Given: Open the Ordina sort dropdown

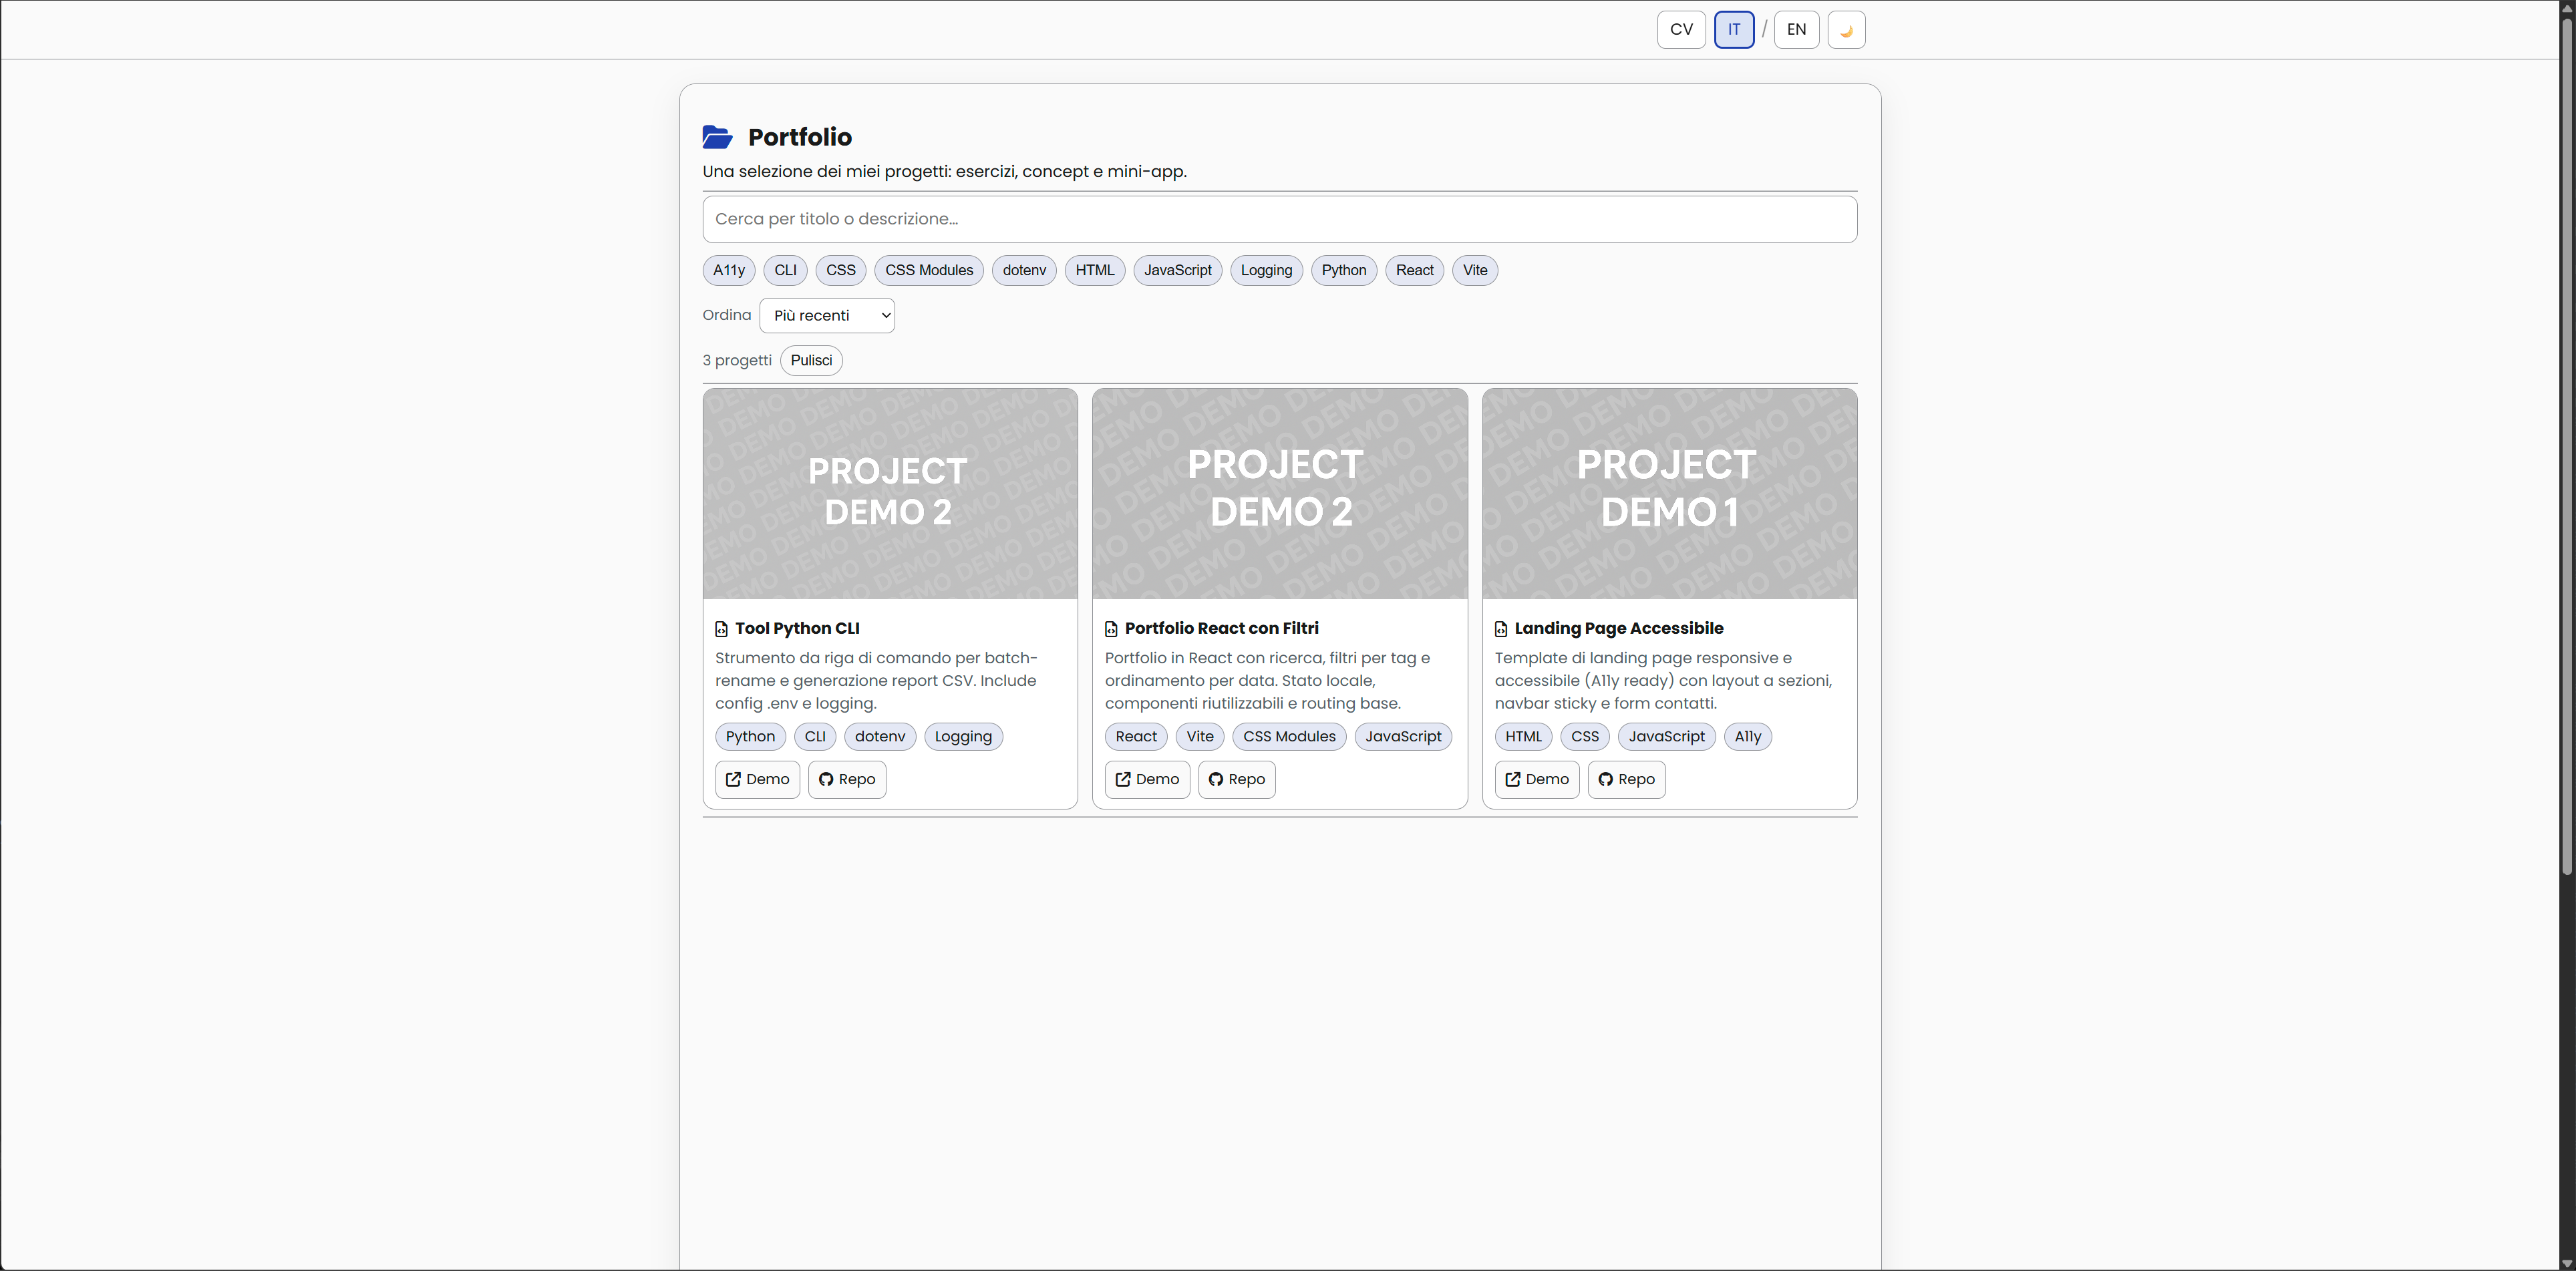Looking at the screenshot, I should coord(827,316).
